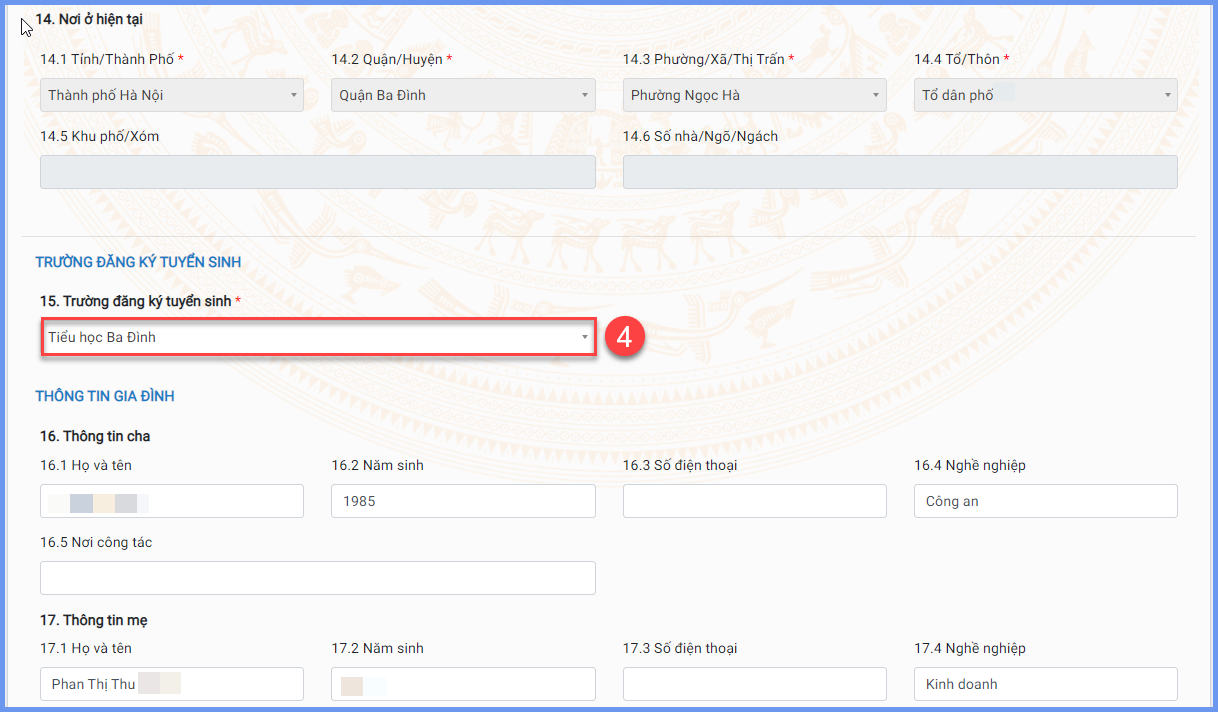Focus the Nơi công tác field (16.5)
Image resolution: width=1218 pixels, height=712 pixels.
tap(318, 578)
